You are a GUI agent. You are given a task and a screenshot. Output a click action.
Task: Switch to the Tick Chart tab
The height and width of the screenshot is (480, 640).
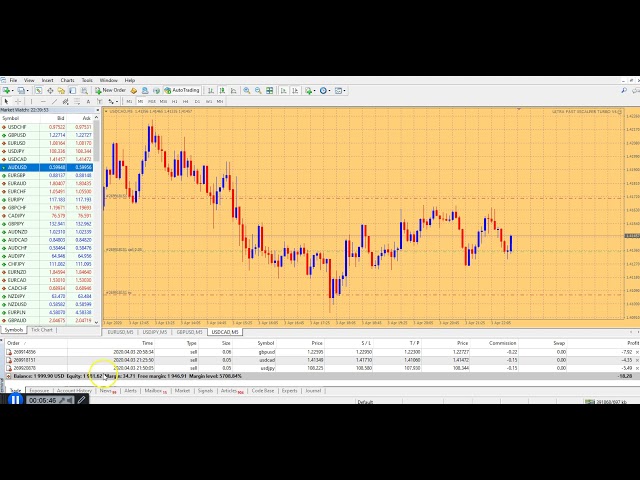42,329
